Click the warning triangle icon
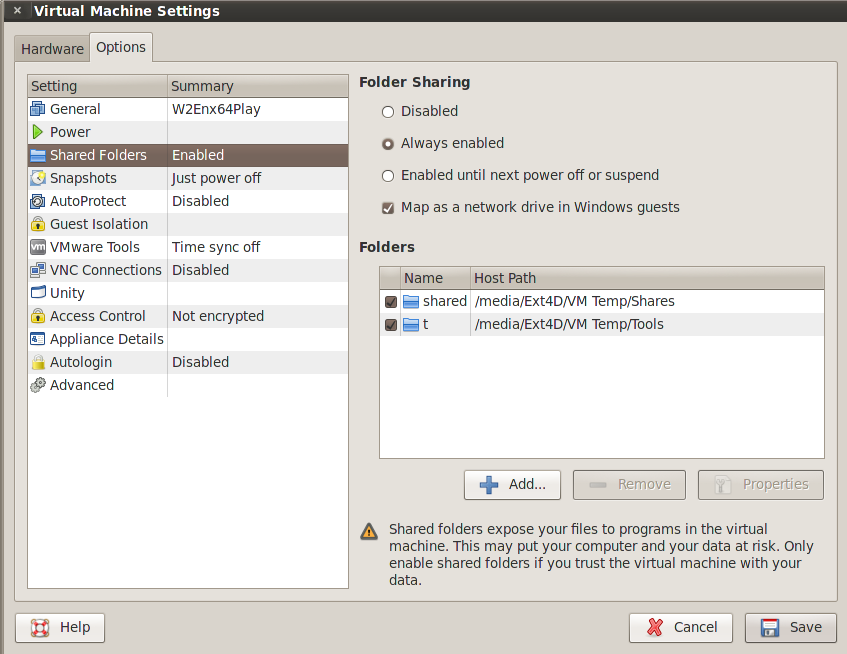This screenshot has height=654, width=847. 369,531
